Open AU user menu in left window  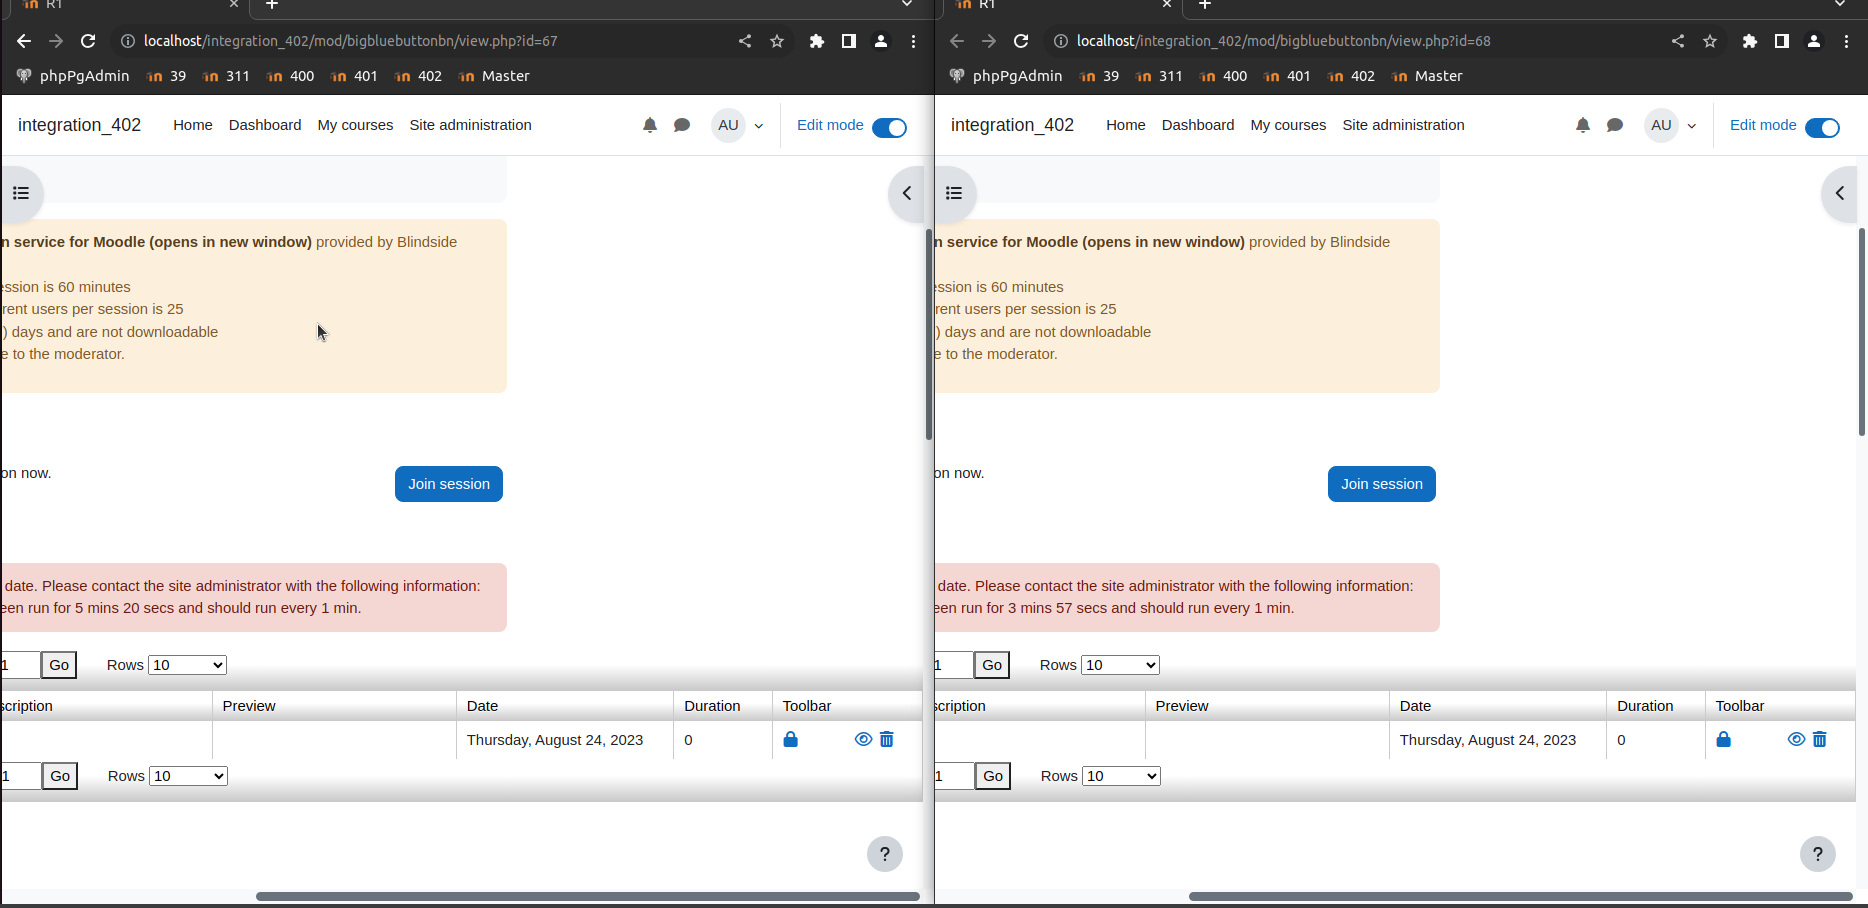click(738, 125)
